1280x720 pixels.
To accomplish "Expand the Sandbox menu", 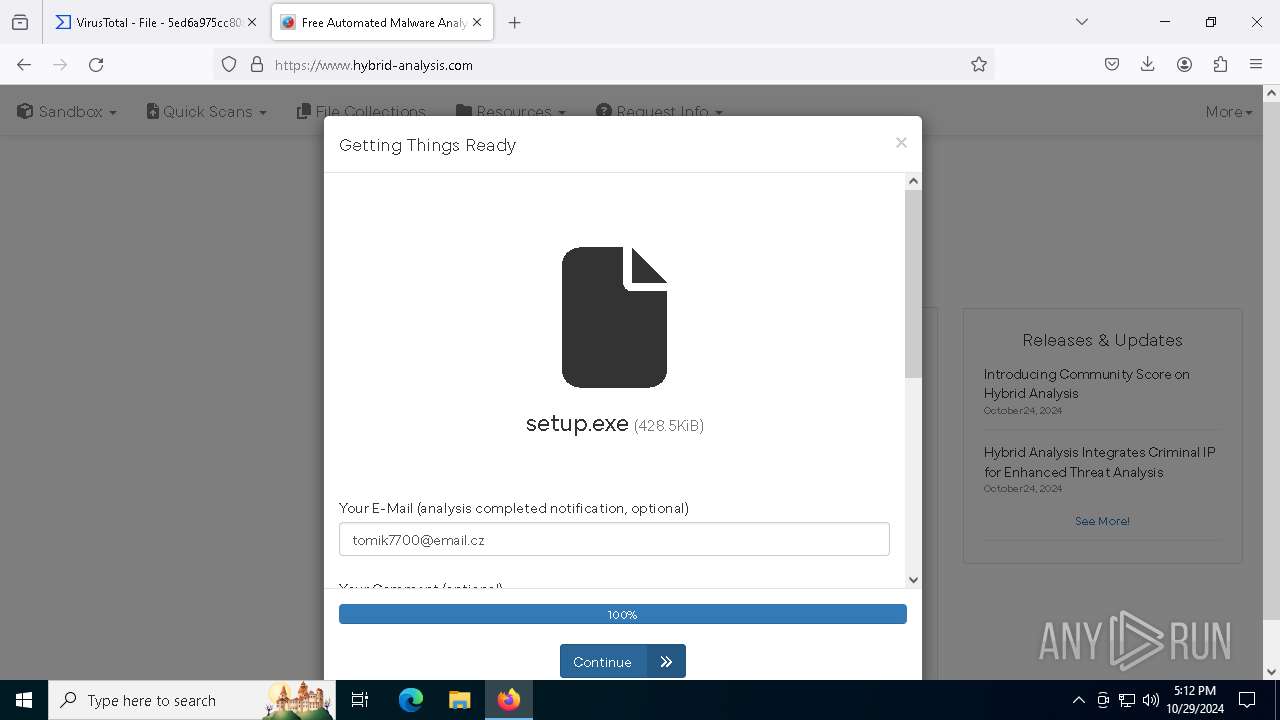I will click(67, 111).
